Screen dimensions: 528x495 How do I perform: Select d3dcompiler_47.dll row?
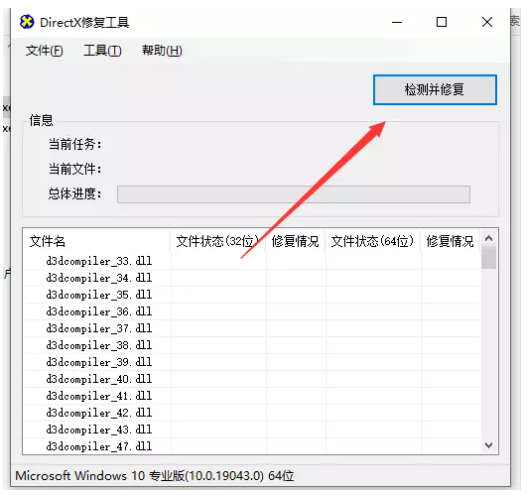[x=252, y=446]
